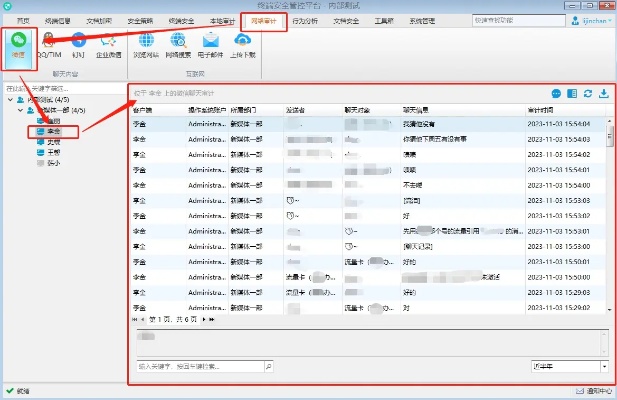Switch to the 安全策略 tab
The image size is (617, 400).
[140, 21]
